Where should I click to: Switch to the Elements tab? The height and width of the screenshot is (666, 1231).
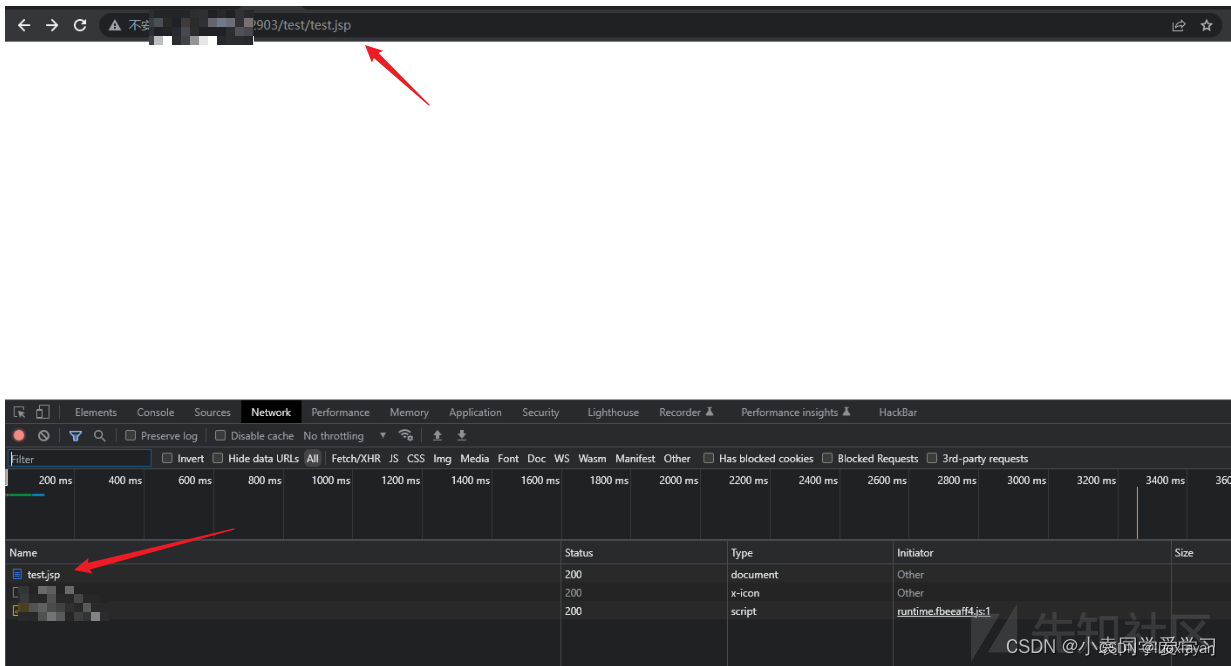click(96, 412)
